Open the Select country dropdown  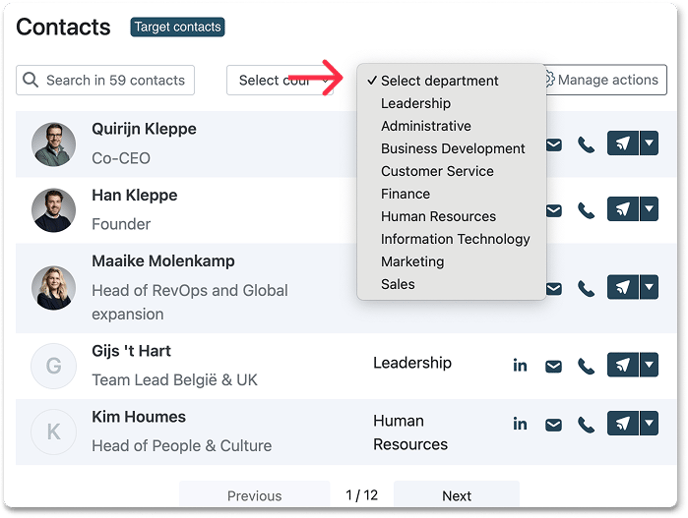[x=280, y=80]
